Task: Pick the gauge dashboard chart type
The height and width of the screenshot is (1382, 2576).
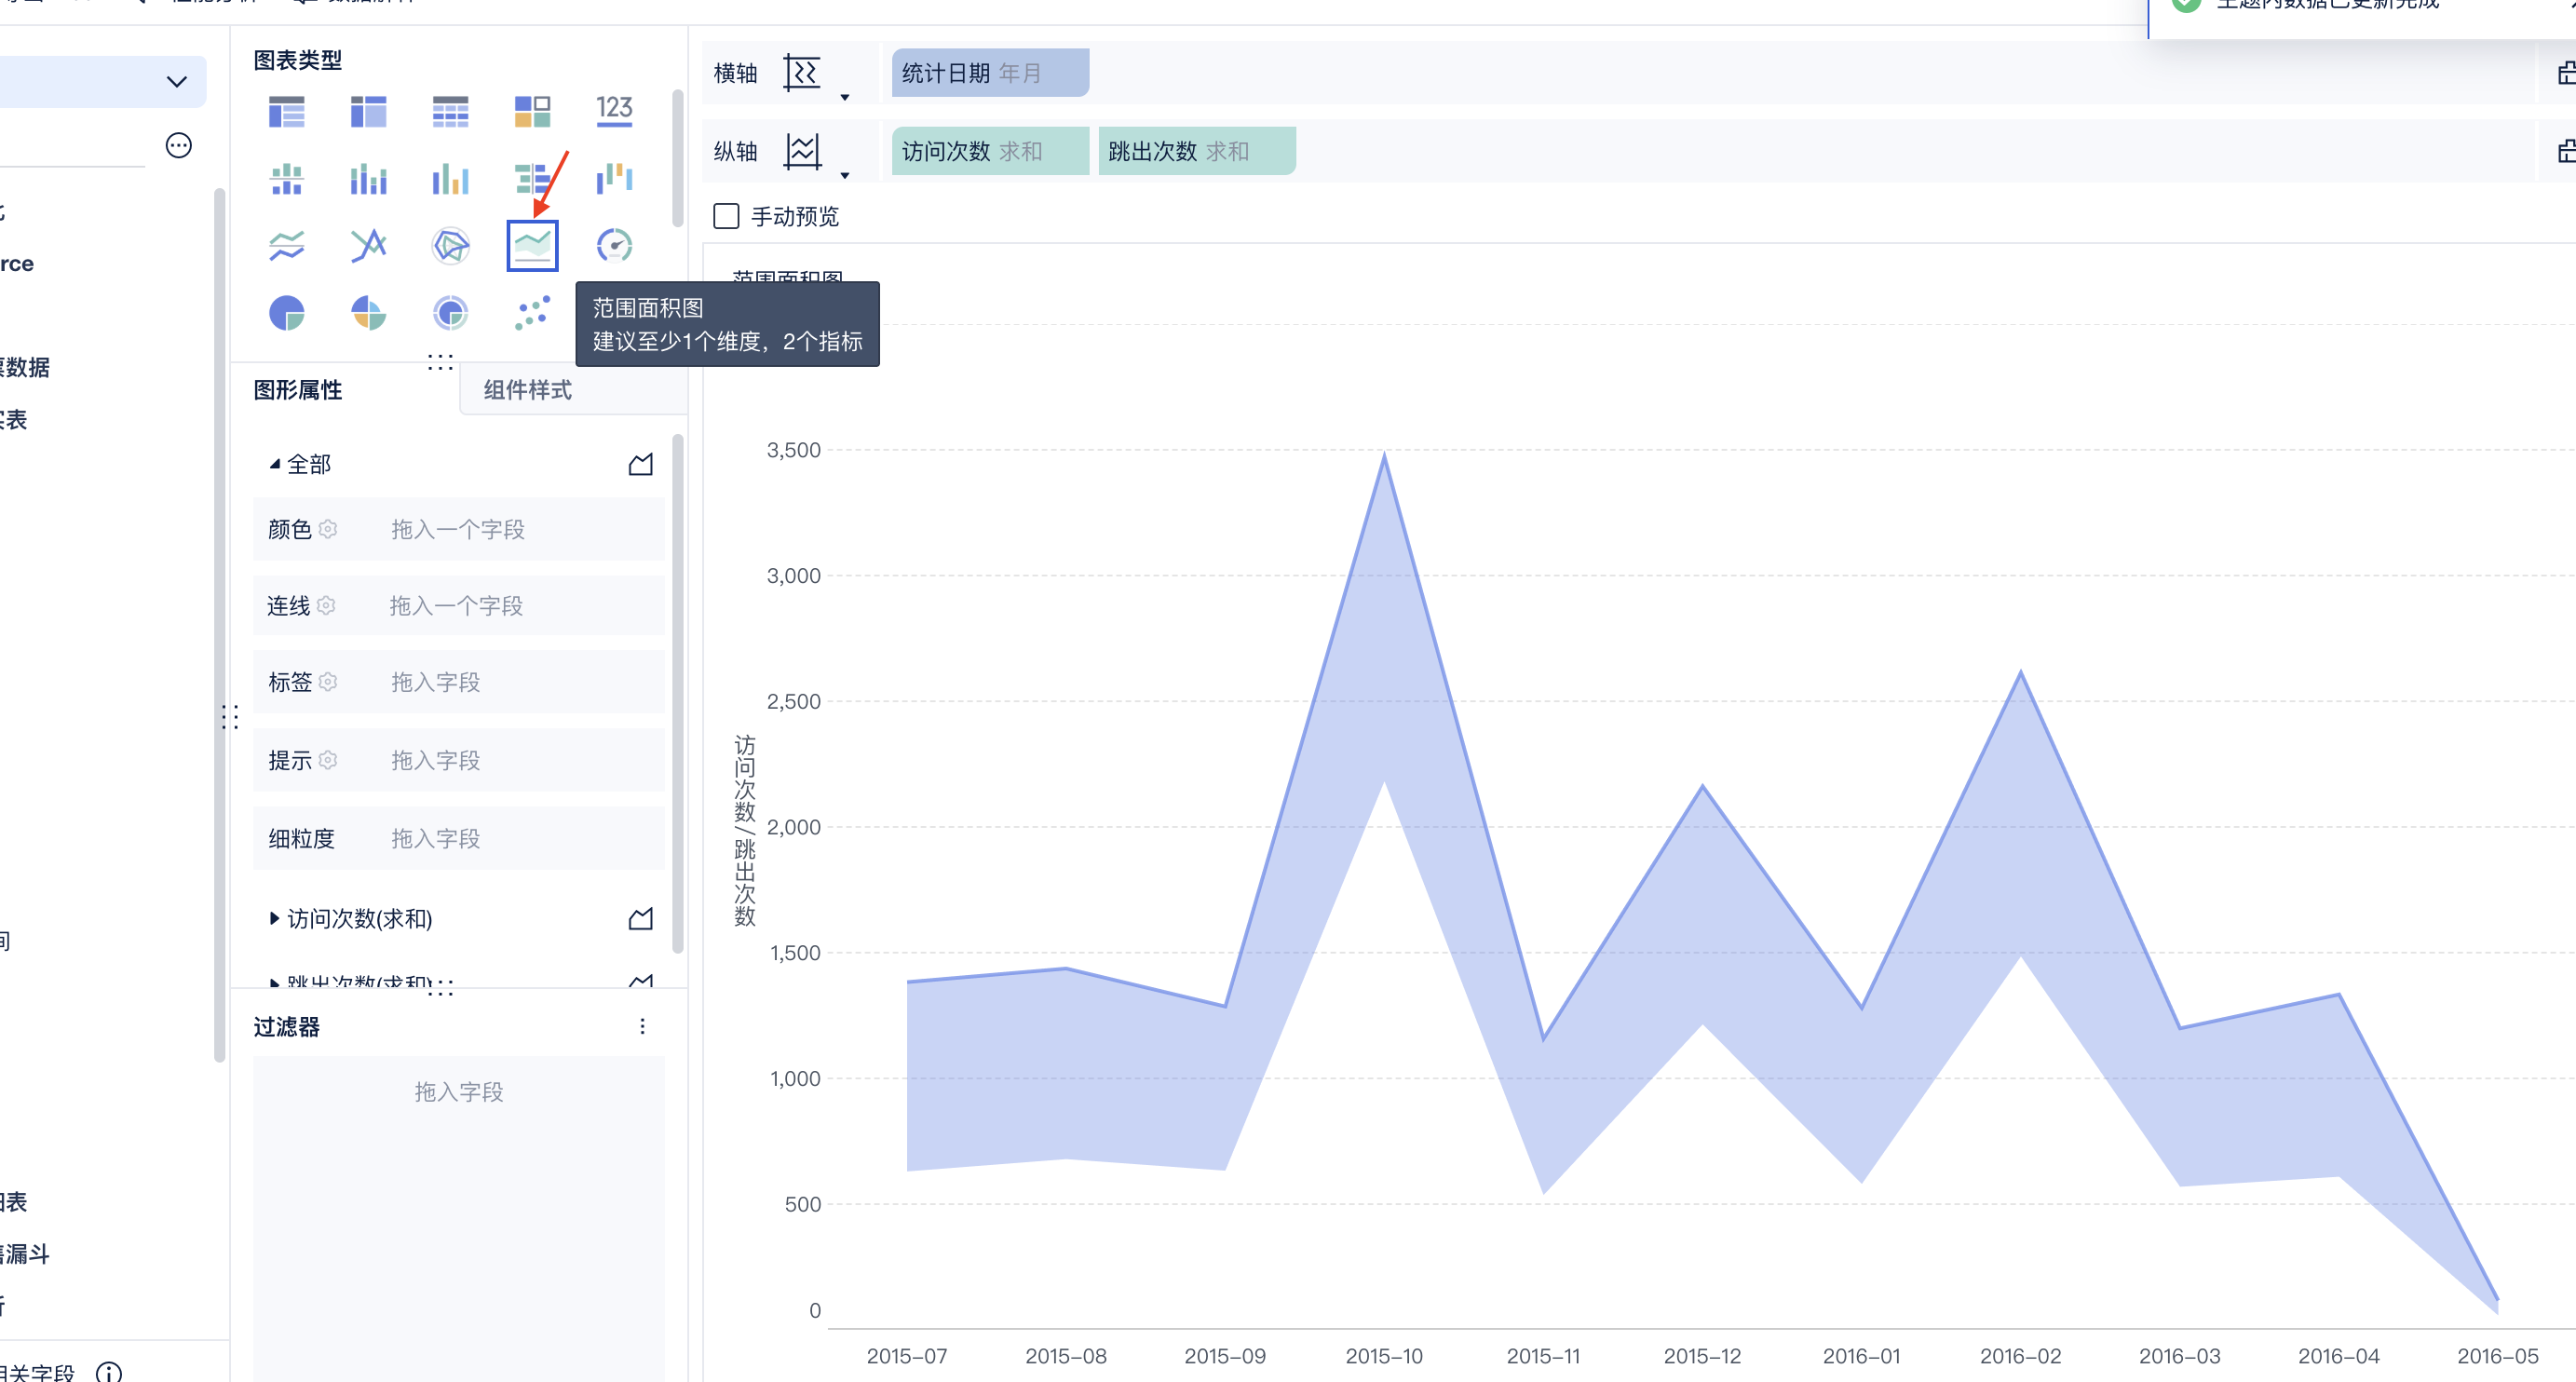Action: tap(614, 245)
